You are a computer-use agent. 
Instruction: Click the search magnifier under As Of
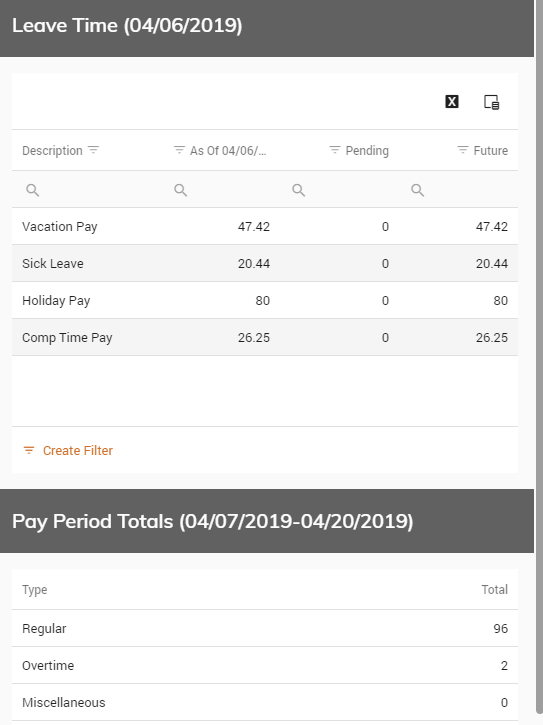[x=180, y=190]
